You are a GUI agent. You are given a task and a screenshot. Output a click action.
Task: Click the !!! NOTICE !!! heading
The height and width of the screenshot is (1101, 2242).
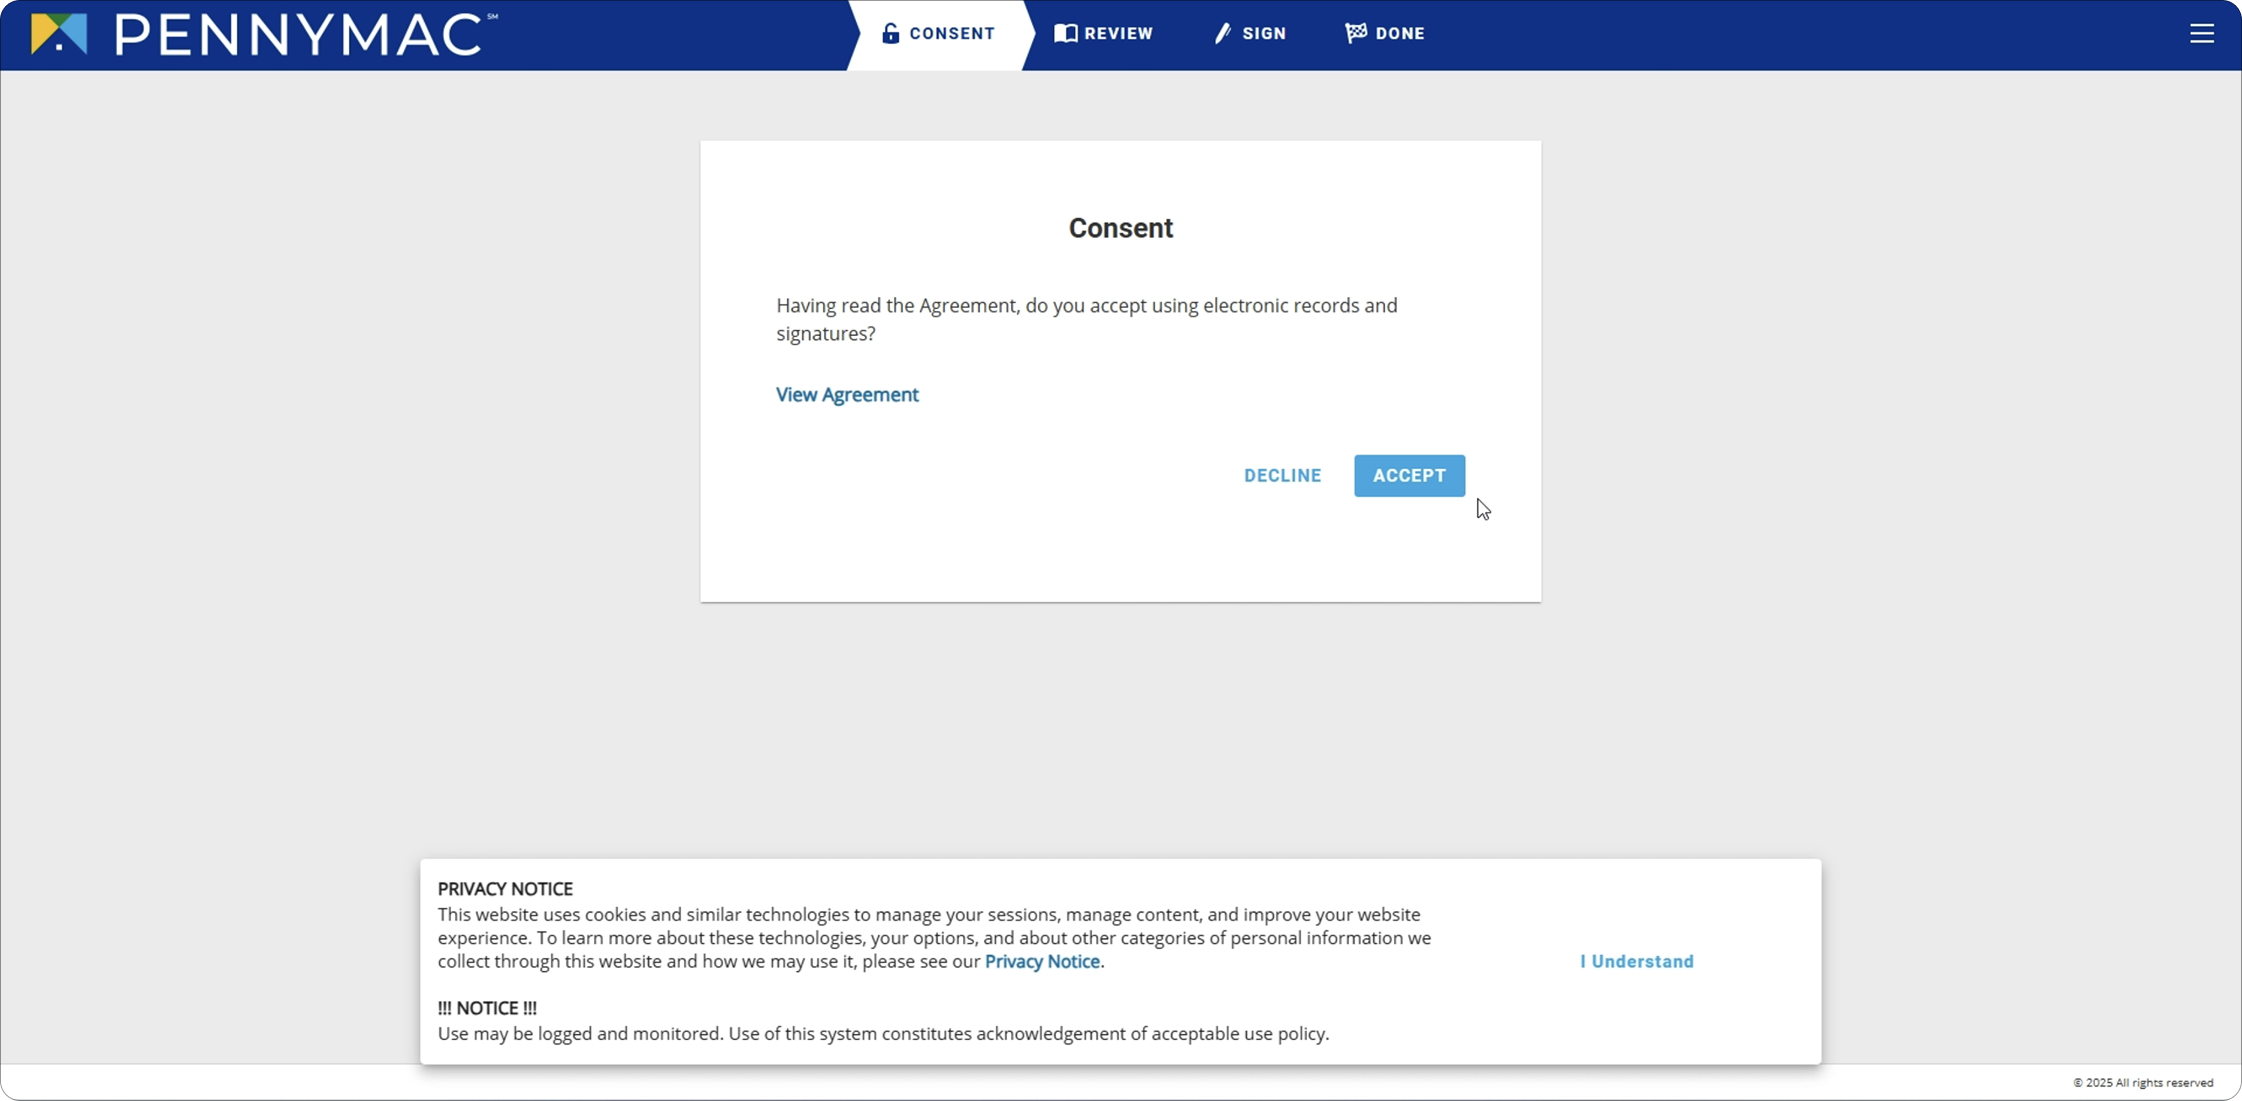487,1008
